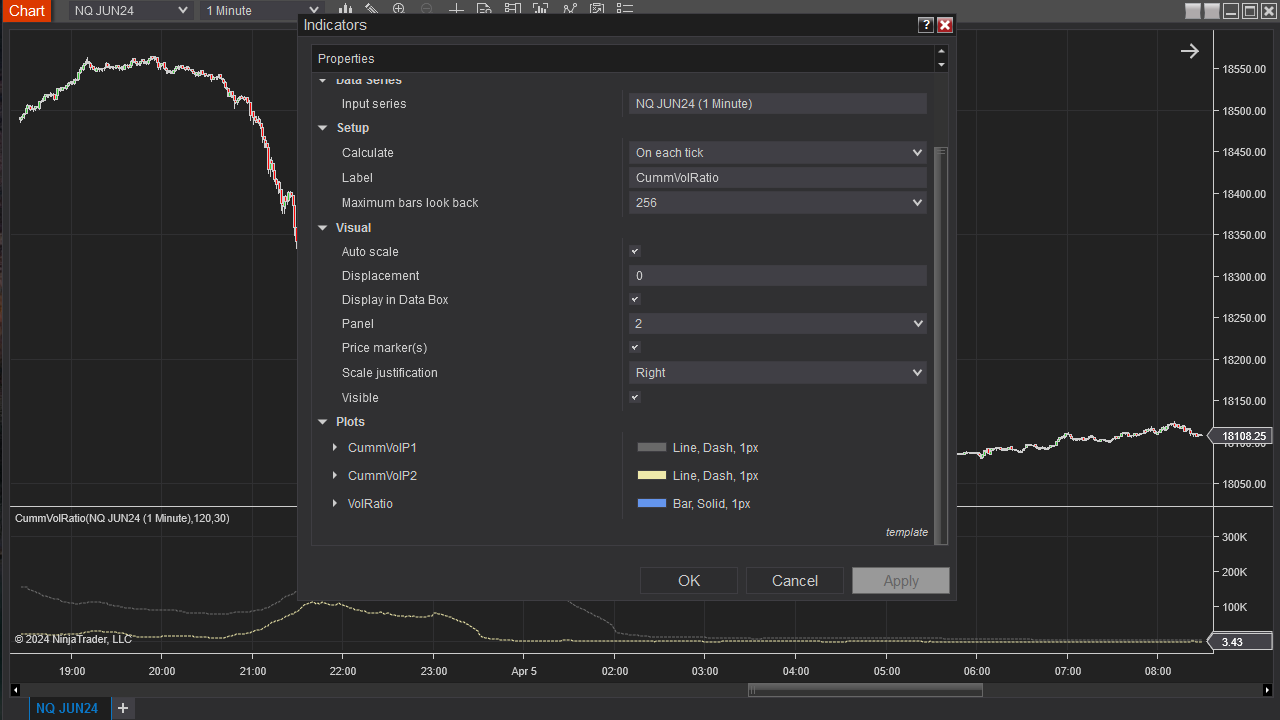Collapse the Setup section
Screen dimensions: 1280x720
pyautogui.click(x=323, y=128)
